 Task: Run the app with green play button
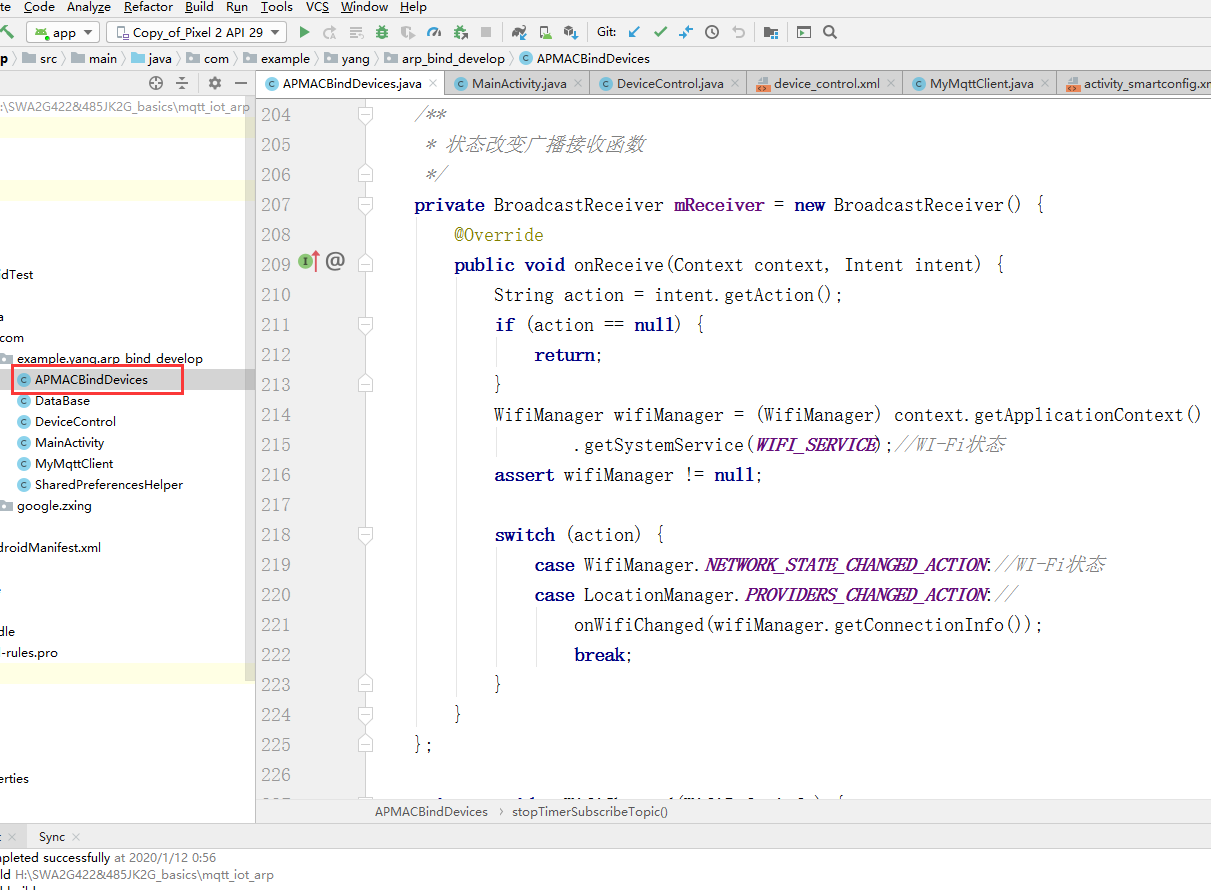(304, 32)
